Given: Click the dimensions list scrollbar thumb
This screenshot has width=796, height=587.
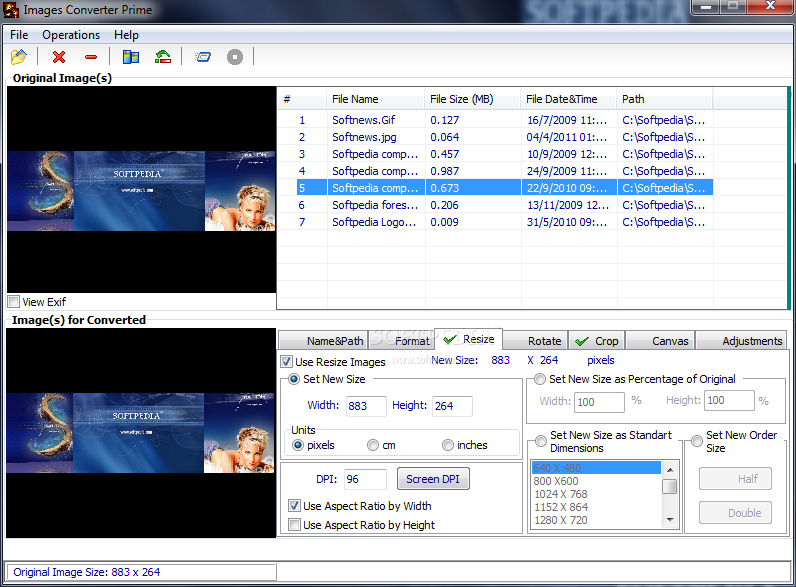Looking at the screenshot, I should pyautogui.click(x=670, y=486).
